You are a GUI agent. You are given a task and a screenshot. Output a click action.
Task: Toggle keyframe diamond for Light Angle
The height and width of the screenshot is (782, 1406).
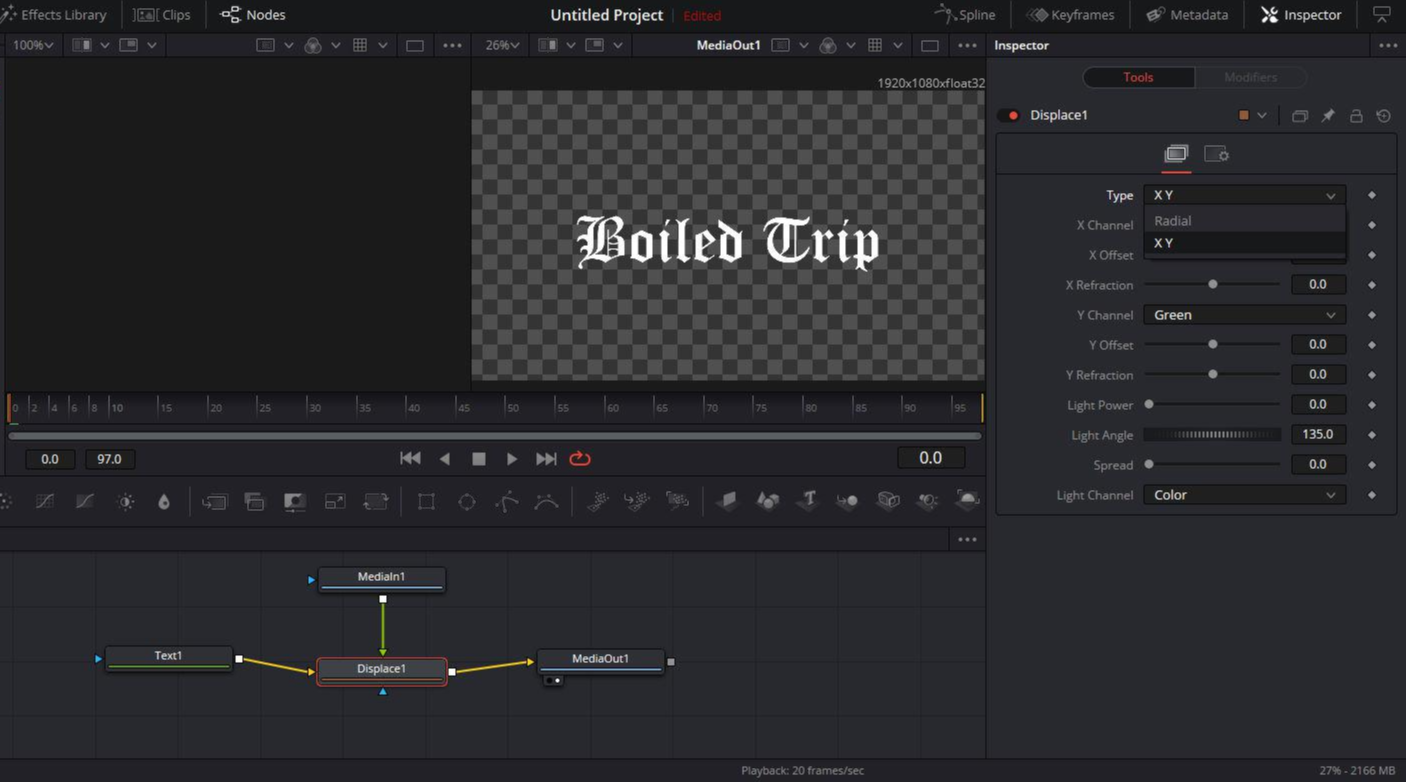(1372, 435)
